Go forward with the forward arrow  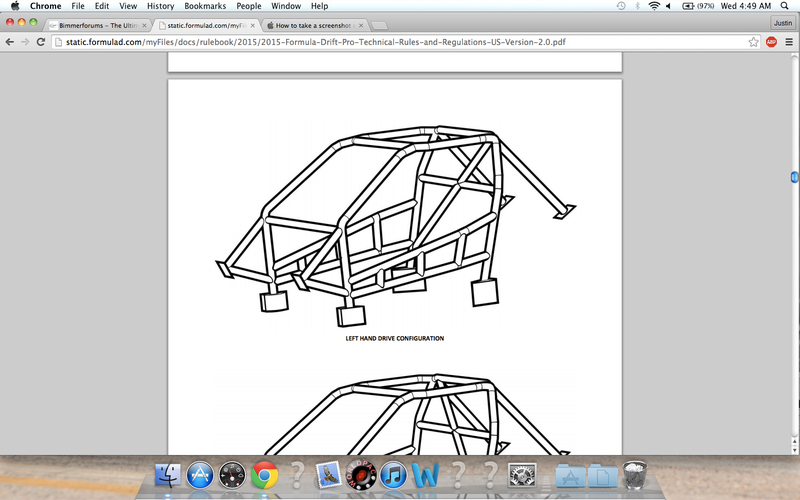click(25, 42)
